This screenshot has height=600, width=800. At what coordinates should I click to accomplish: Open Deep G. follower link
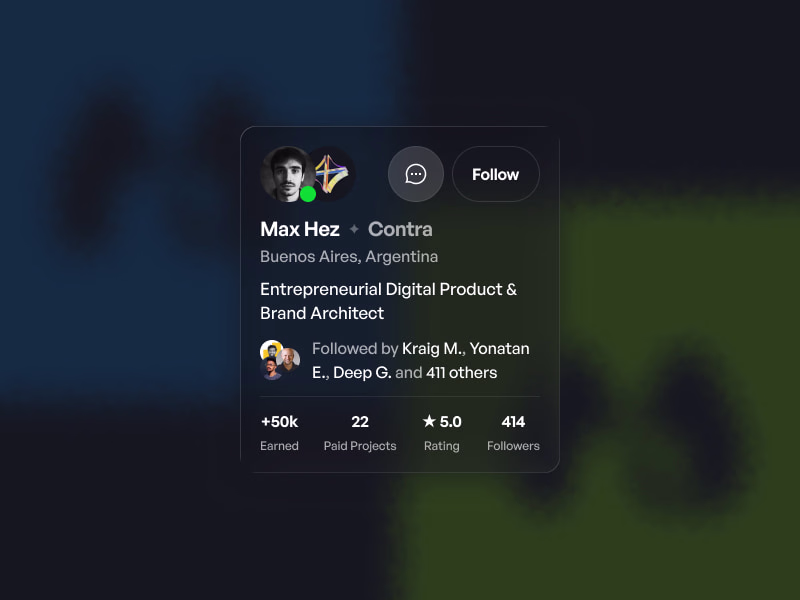pos(362,372)
